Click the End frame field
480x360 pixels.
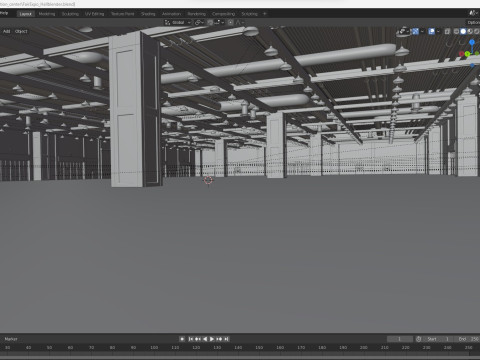pos(468,339)
